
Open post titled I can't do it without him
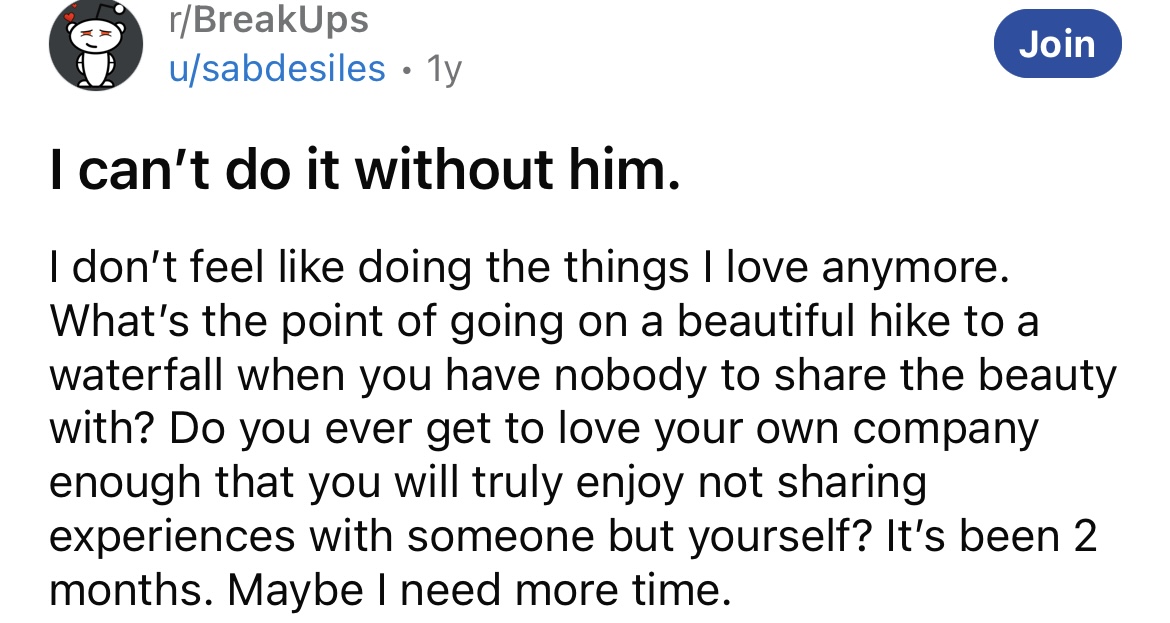point(365,170)
